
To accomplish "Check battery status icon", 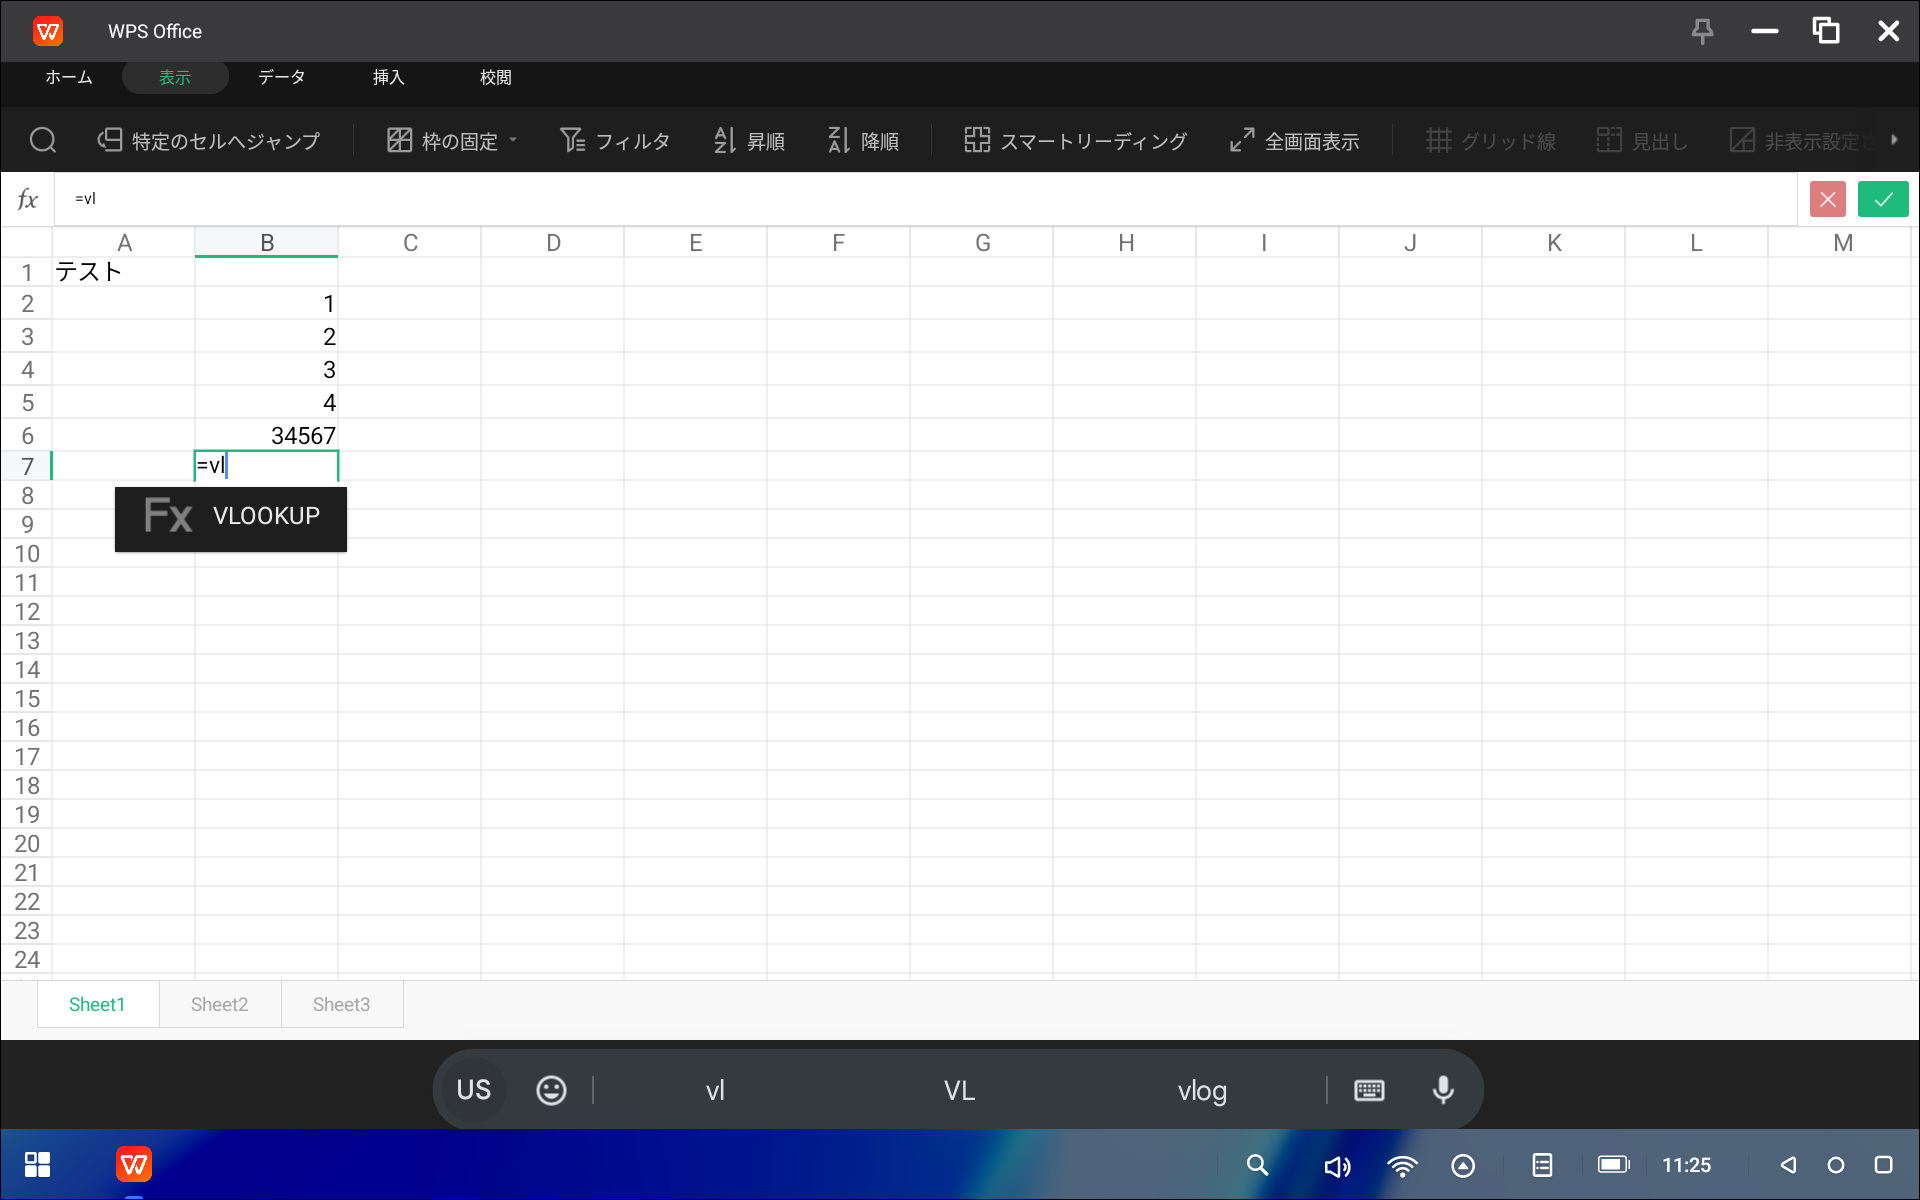I will pos(1613,1165).
